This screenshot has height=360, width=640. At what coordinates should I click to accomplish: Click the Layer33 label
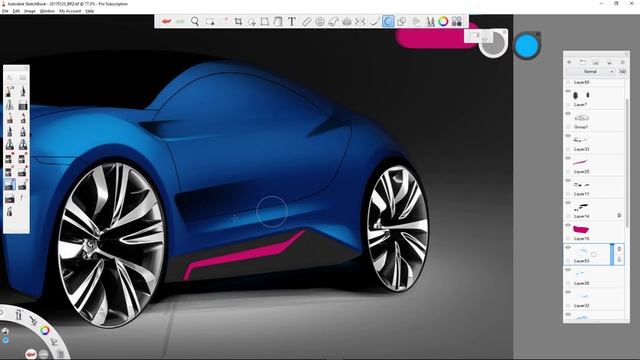[582, 149]
